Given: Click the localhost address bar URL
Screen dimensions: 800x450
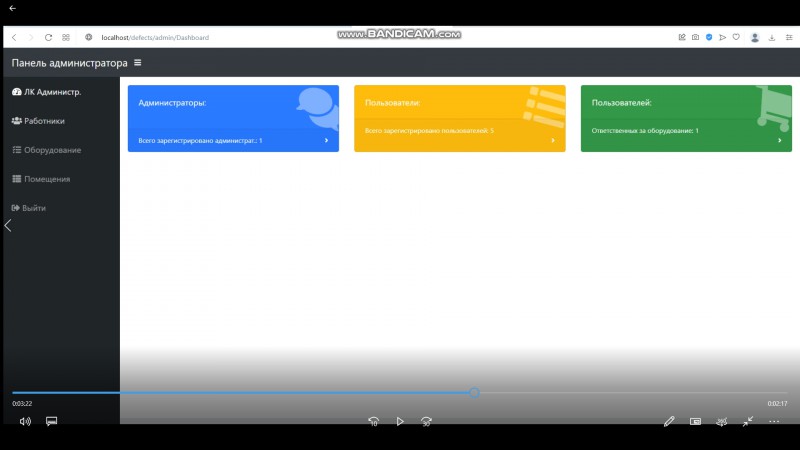Looking at the screenshot, I should click(155, 37).
